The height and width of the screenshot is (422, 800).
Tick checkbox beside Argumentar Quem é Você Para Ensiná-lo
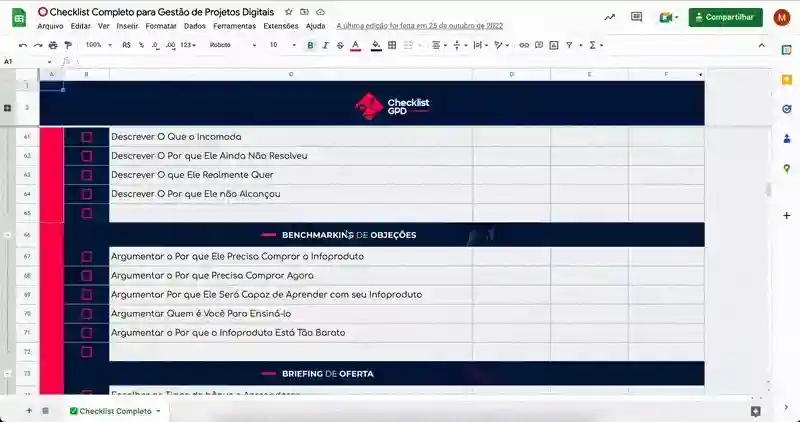click(87, 313)
